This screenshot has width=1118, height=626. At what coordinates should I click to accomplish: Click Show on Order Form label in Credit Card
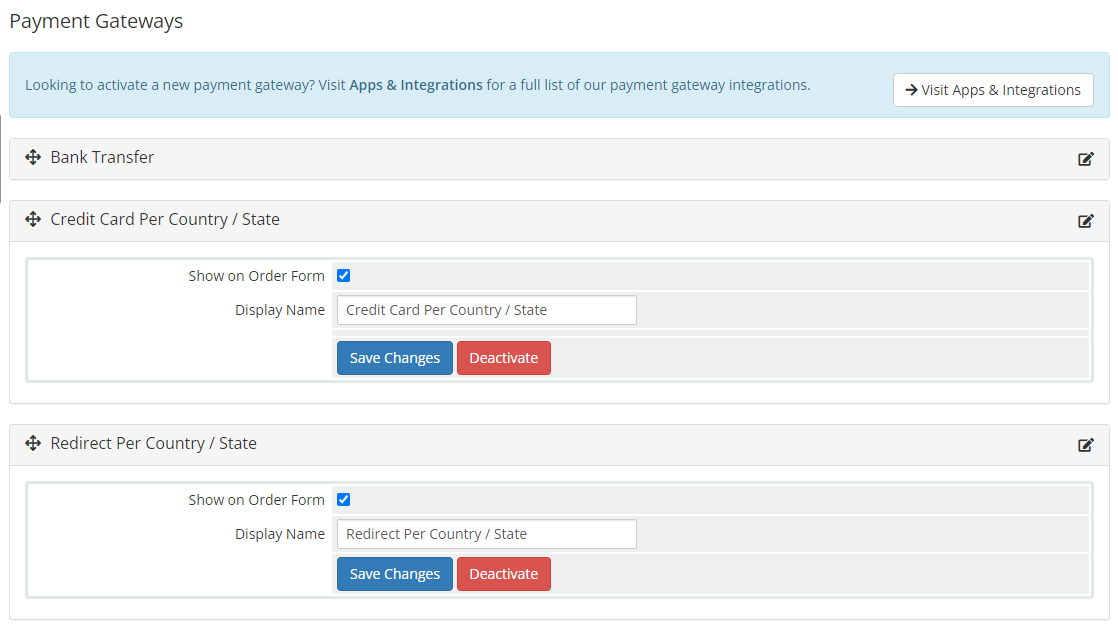pos(256,276)
